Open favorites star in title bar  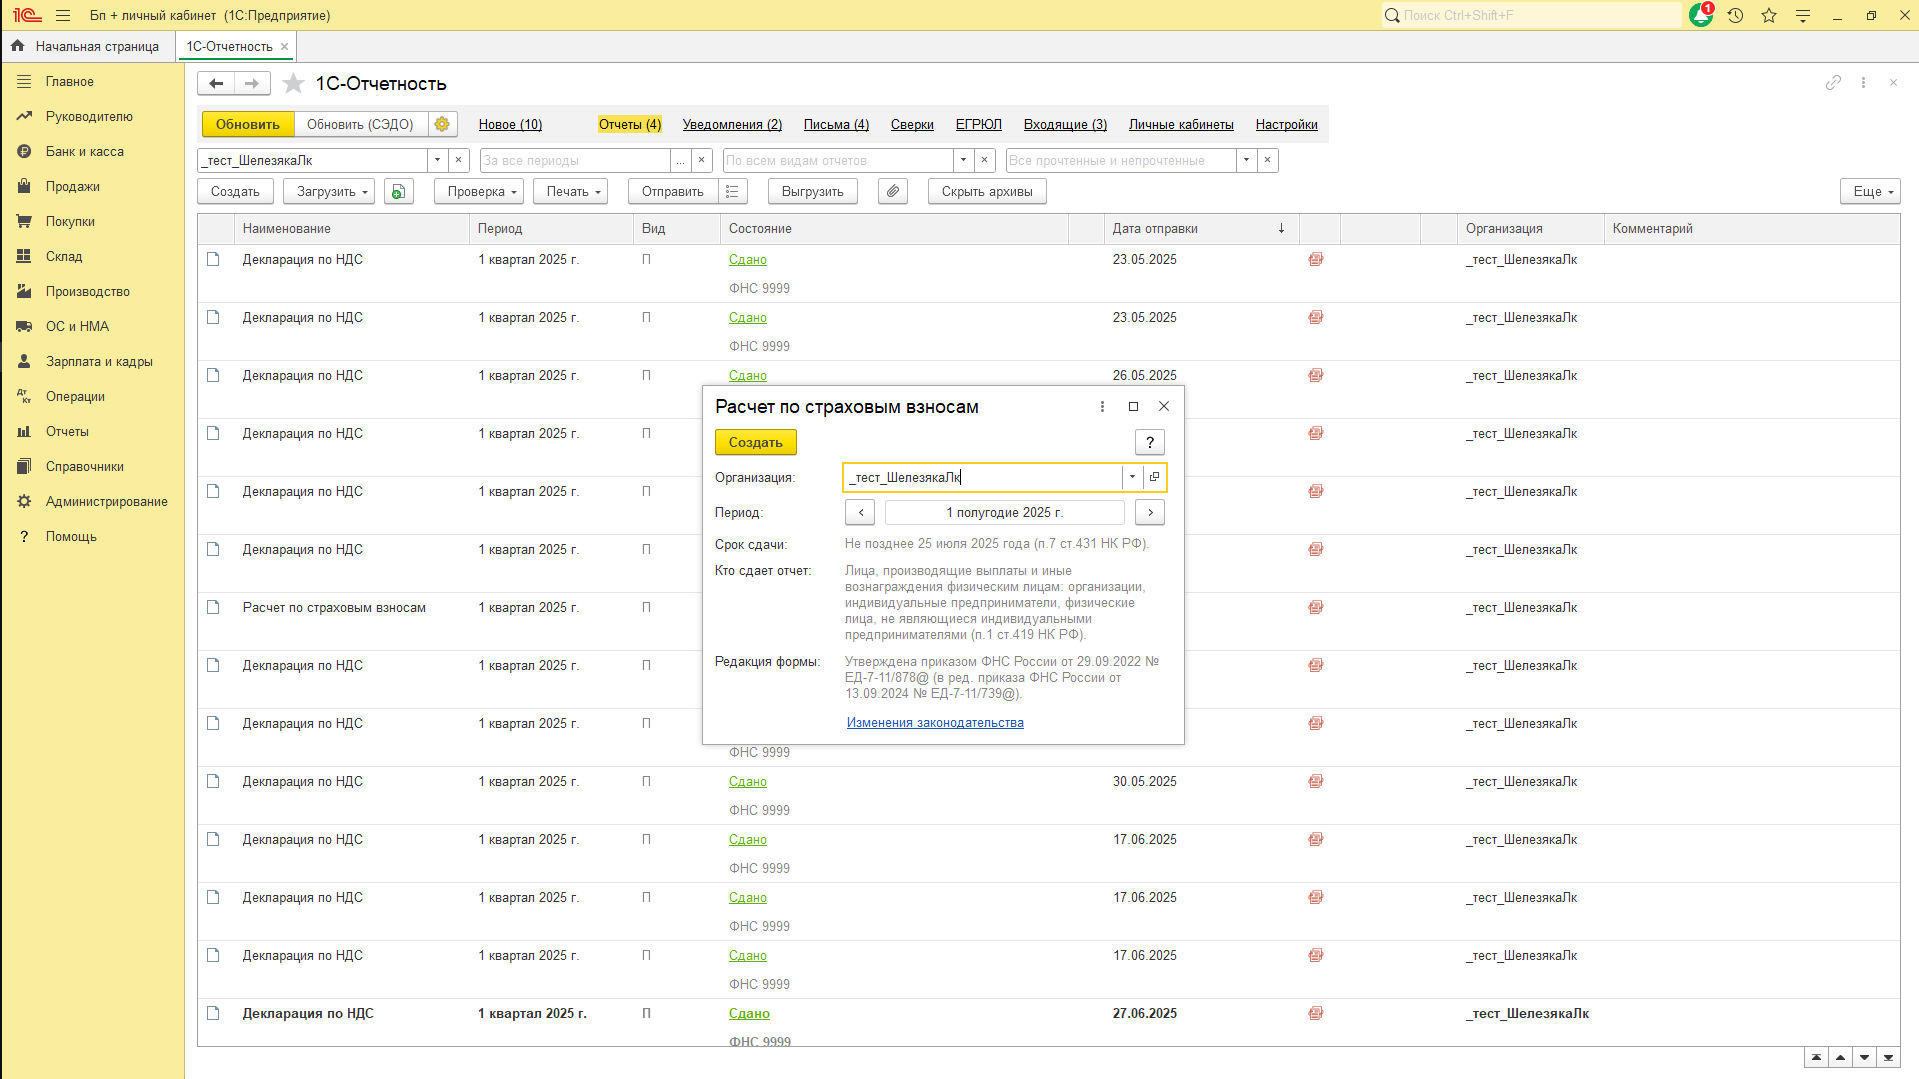pos(1769,15)
